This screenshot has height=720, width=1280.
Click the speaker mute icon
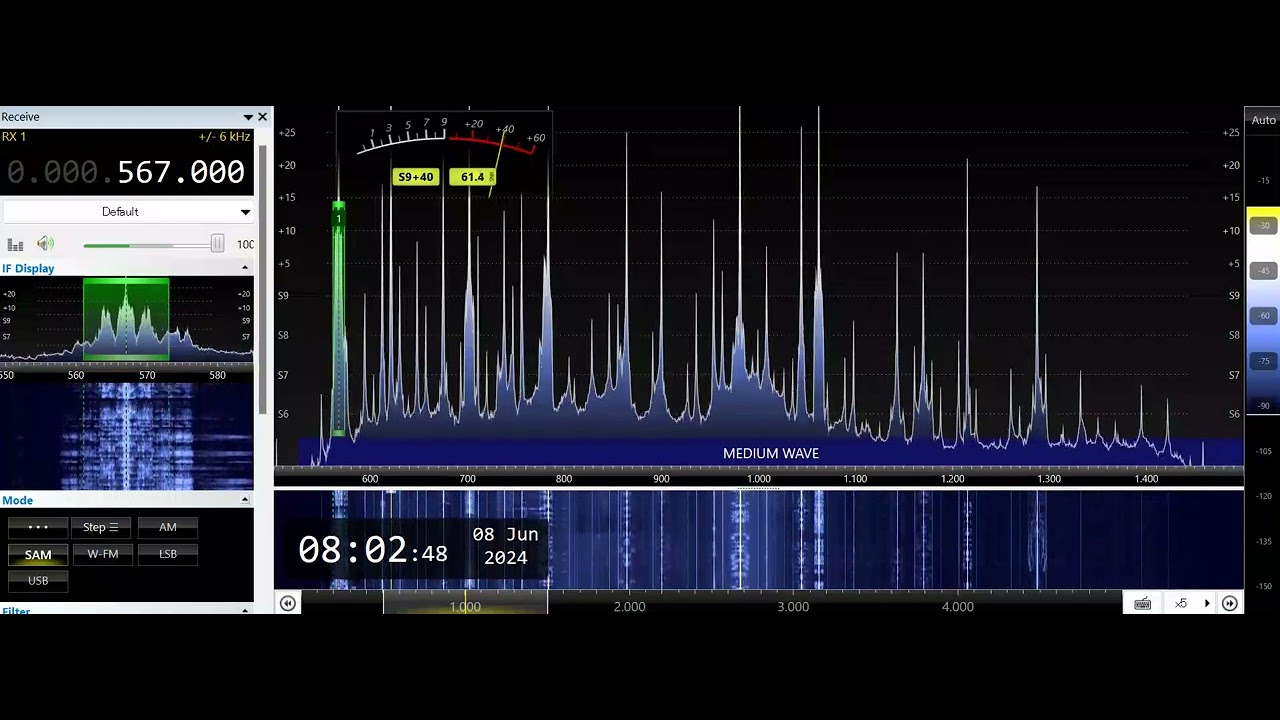(x=45, y=243)
